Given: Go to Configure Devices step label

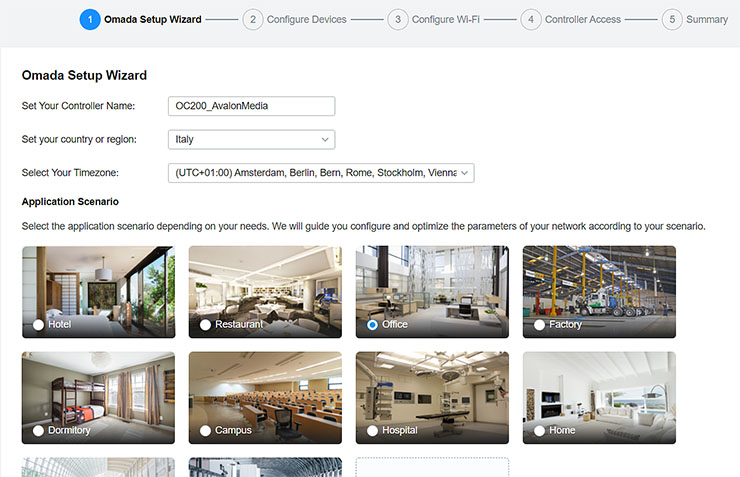Looking at the screenshot, I should point(306,19).
